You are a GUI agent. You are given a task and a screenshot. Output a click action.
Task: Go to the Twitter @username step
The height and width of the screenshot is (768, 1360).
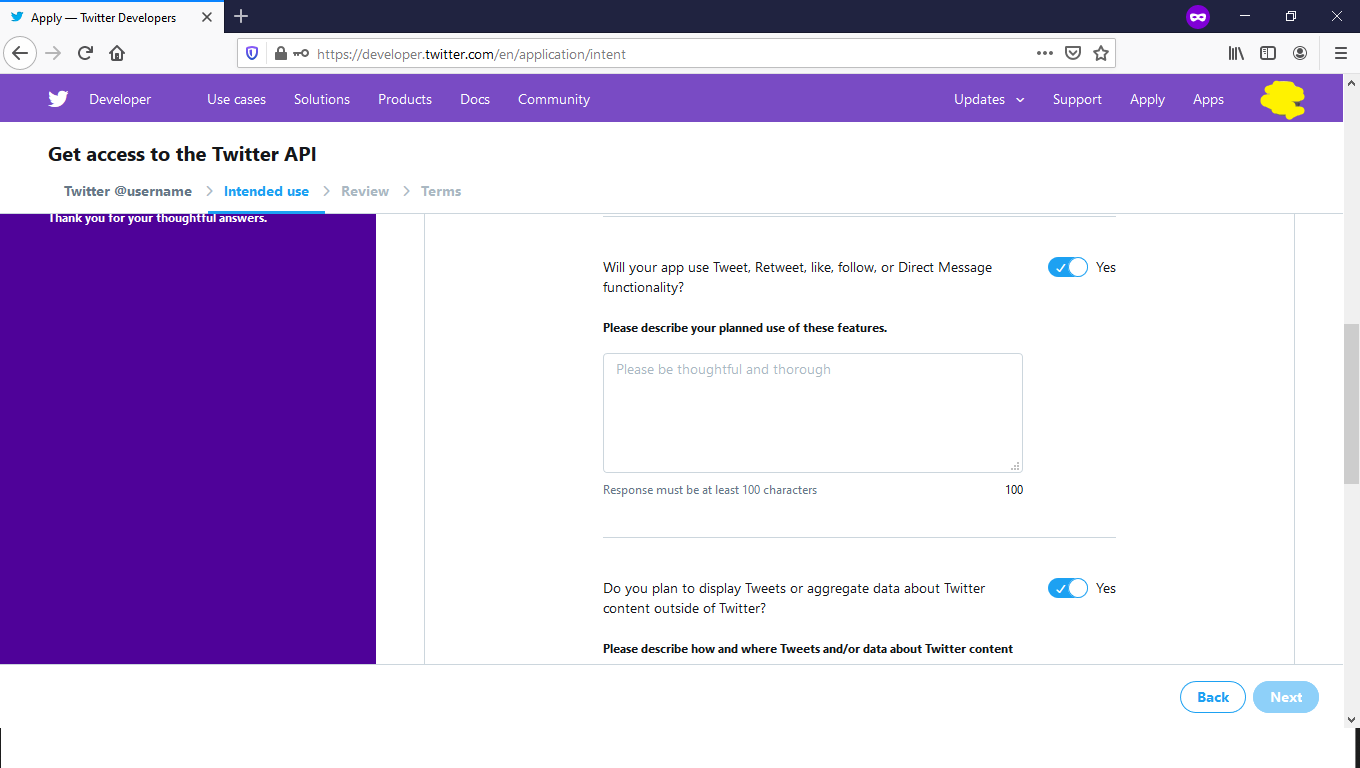[128, 191]
